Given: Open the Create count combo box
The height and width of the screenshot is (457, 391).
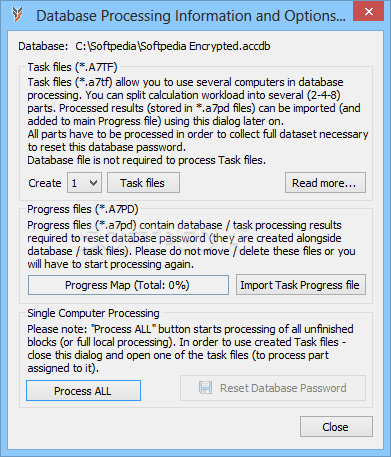Looking at the screenshot, I should (85, 183).
